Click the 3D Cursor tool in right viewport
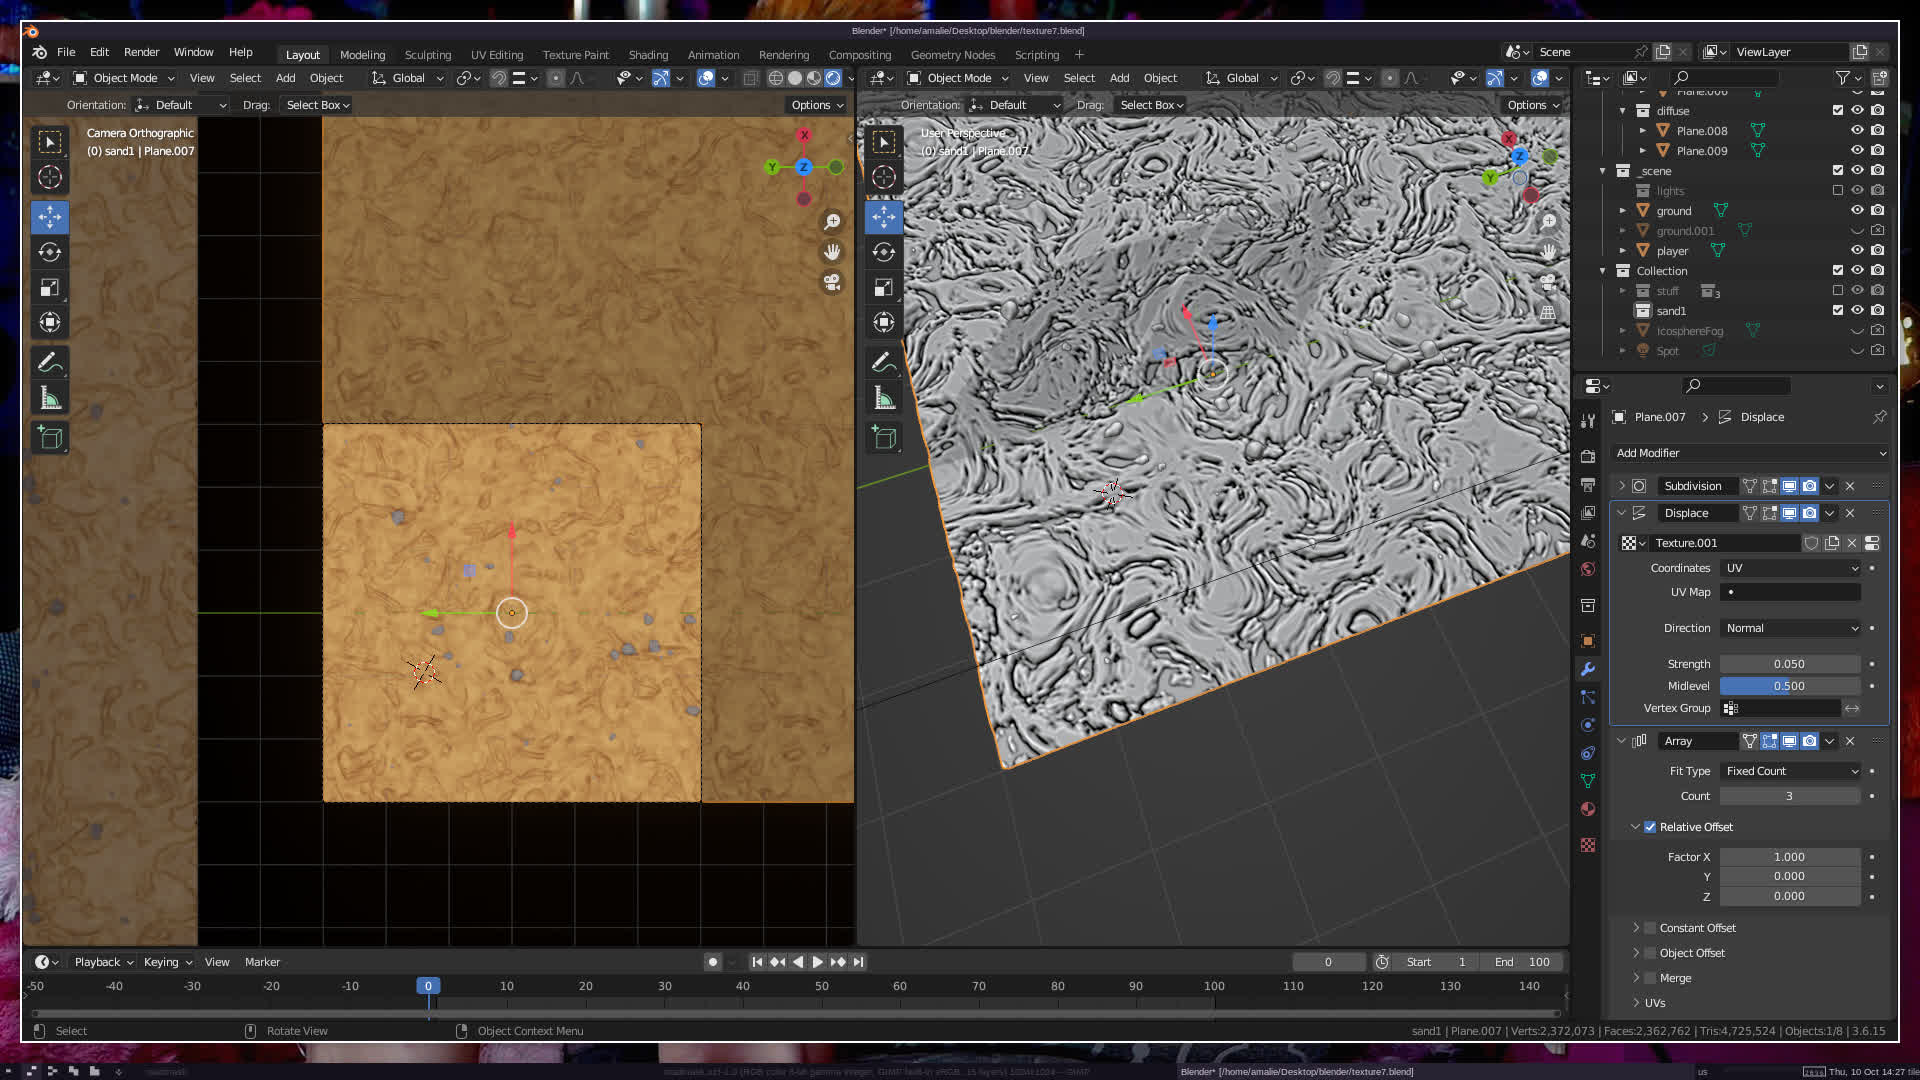The image size is (1920, 1080). [x=884, y=178]
